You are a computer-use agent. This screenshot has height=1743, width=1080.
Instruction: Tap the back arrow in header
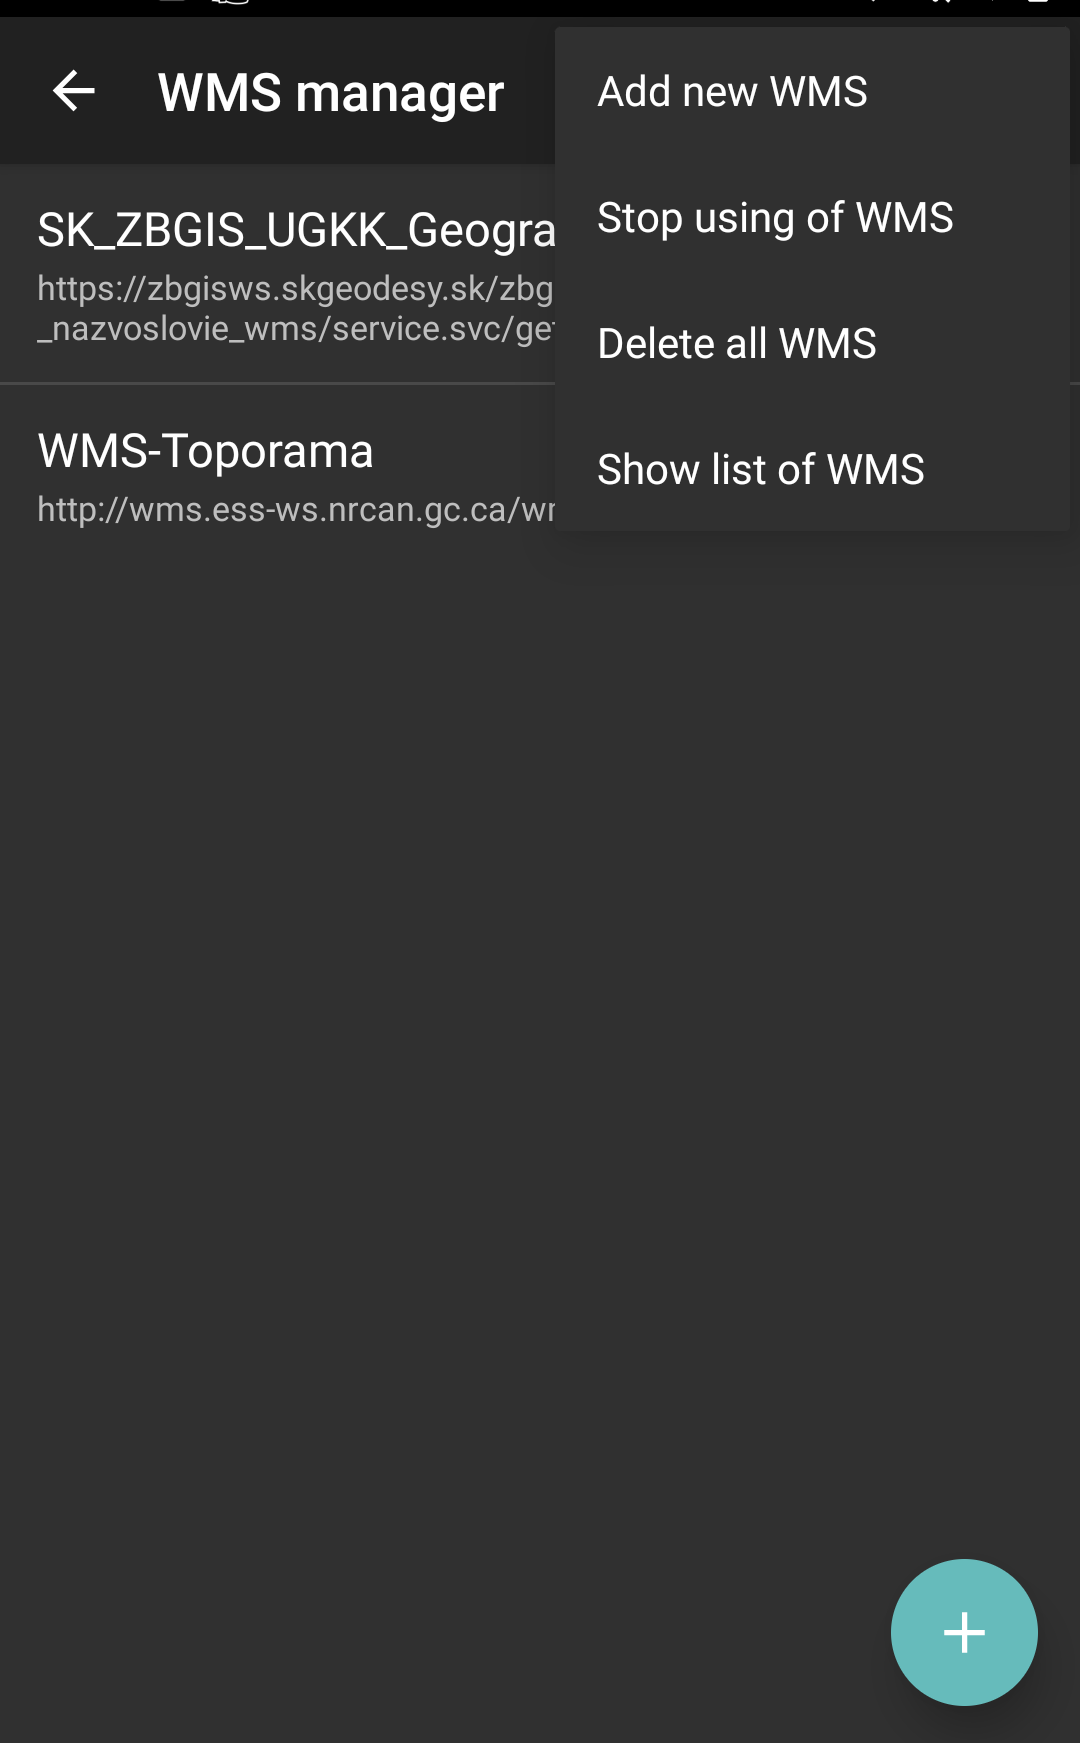click(73, 91)
